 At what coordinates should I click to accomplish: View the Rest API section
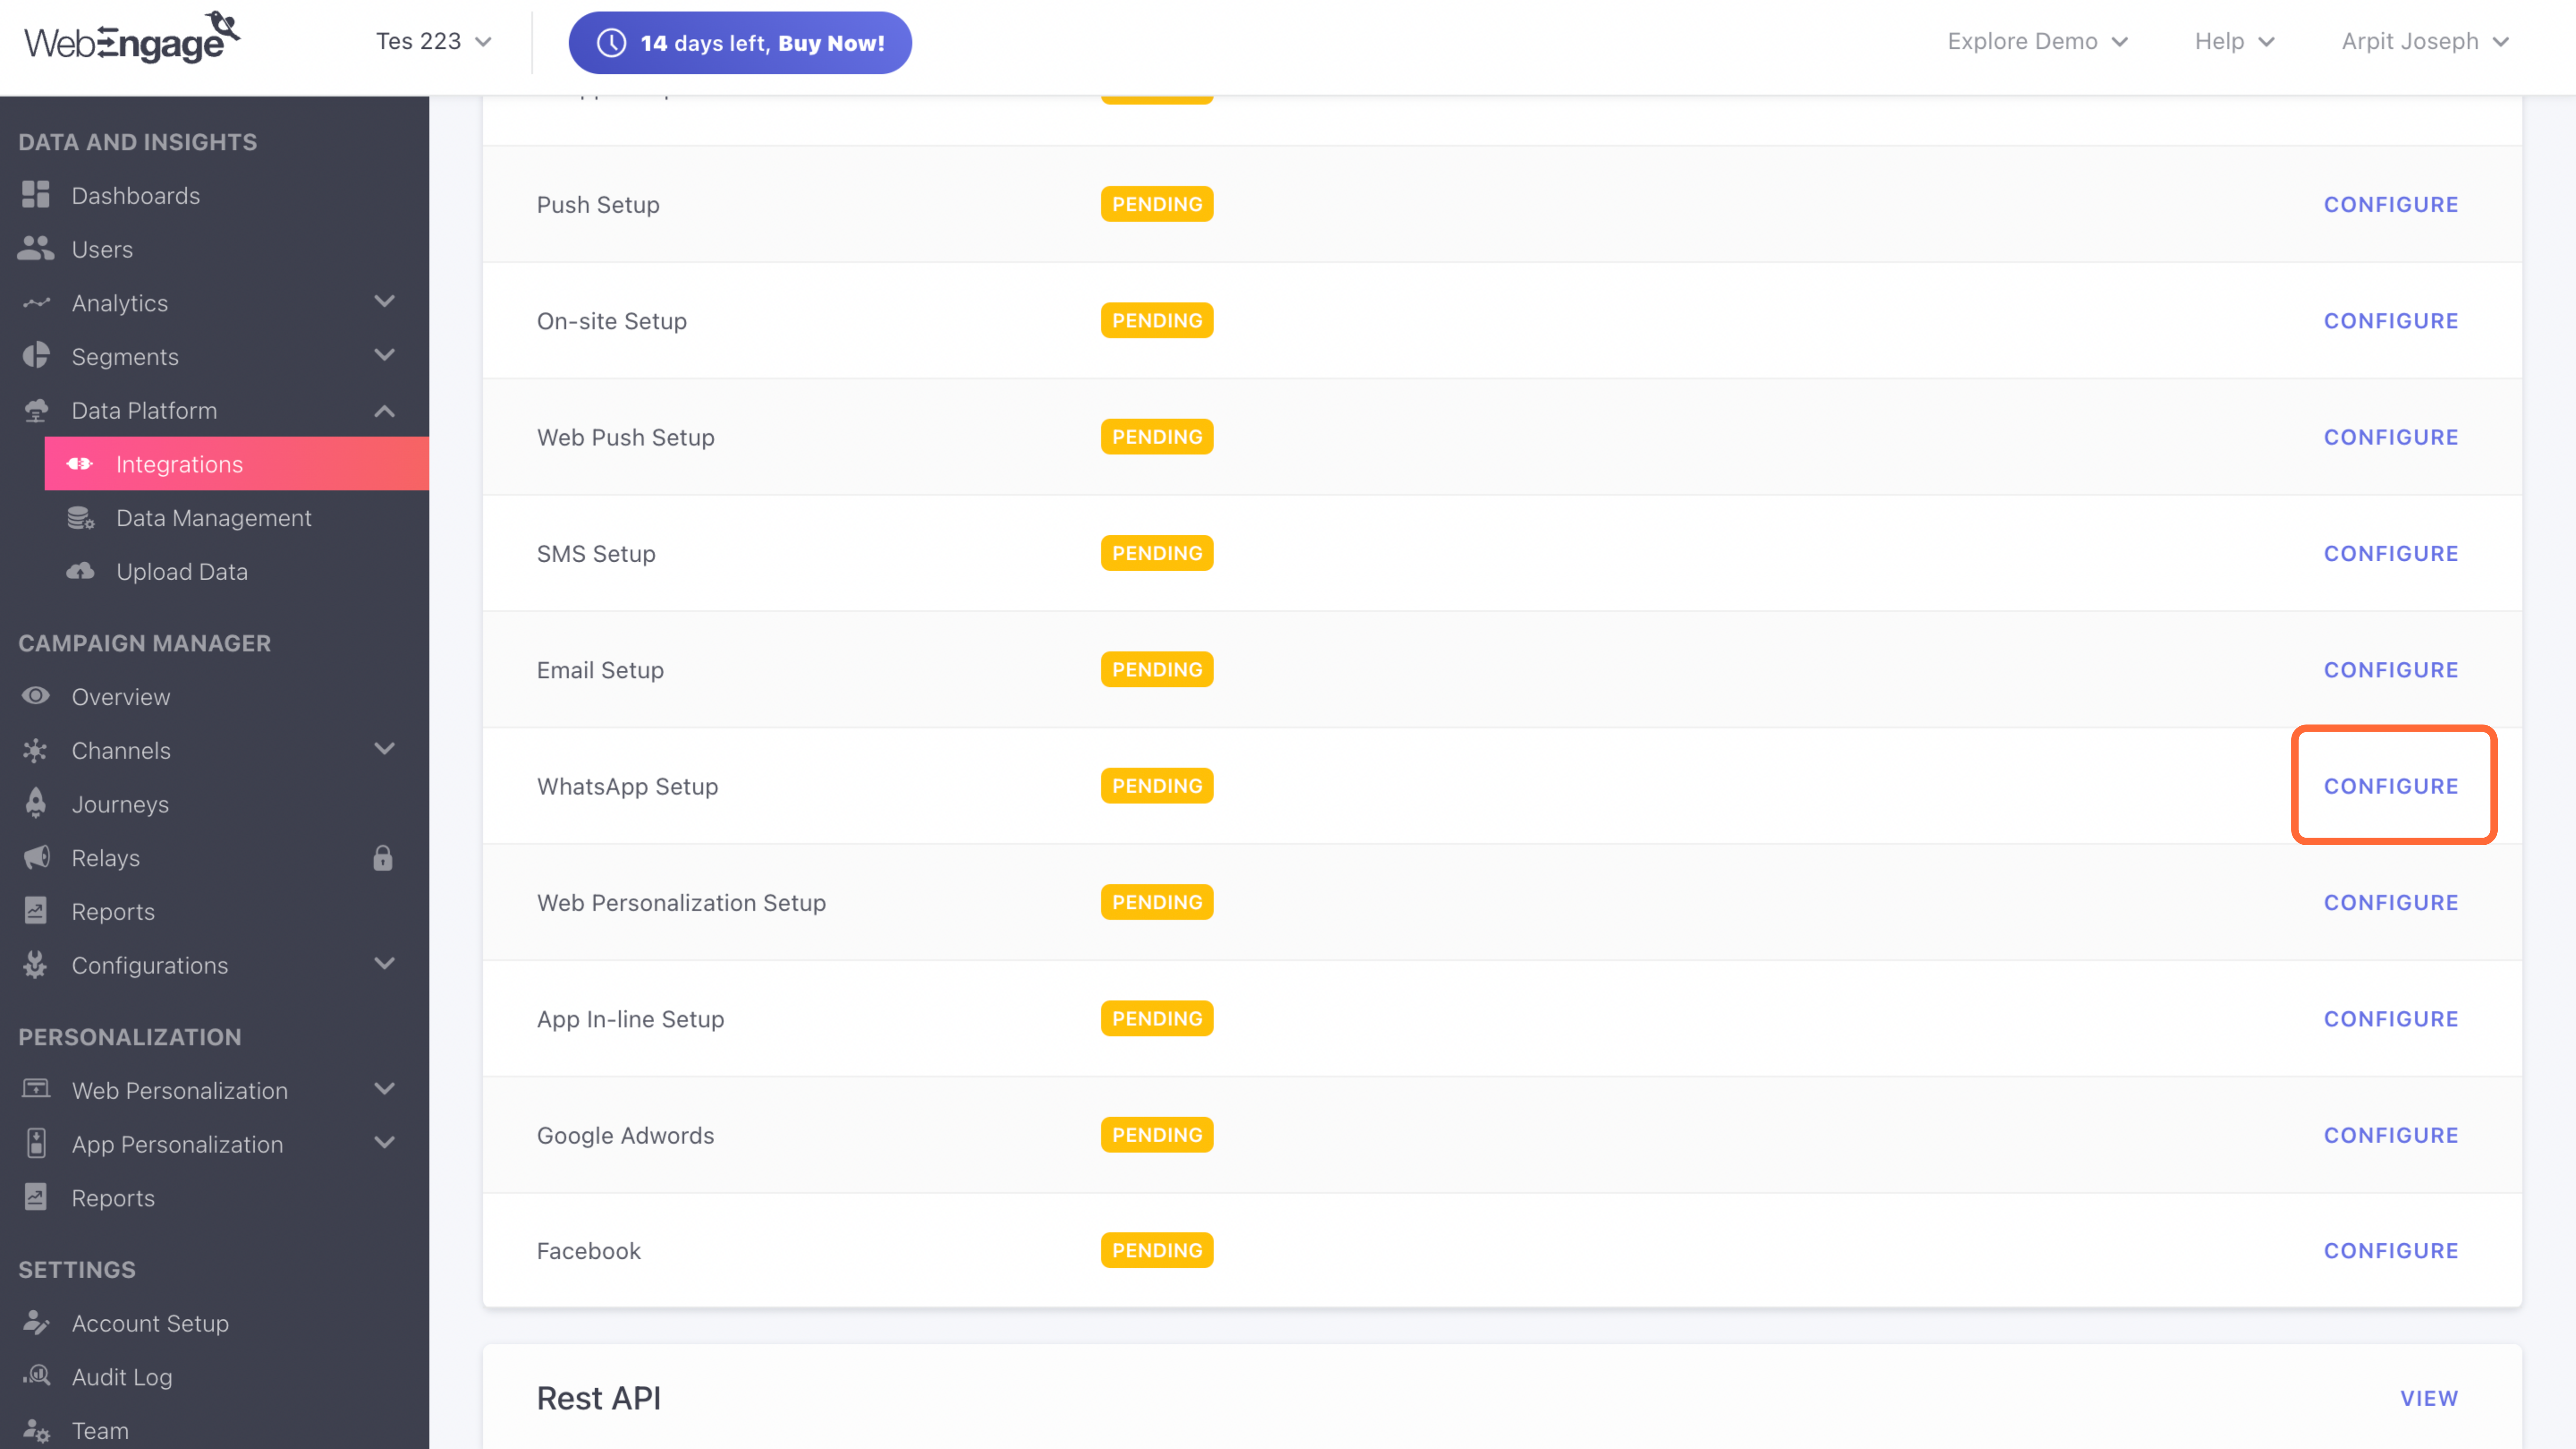[2429, 1398]
